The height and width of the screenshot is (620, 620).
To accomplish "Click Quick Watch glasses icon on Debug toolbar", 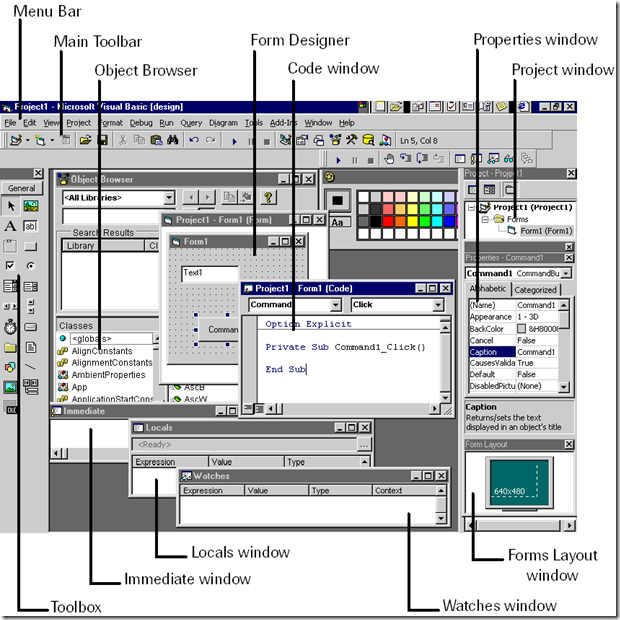I will click(x=508, y=159).
